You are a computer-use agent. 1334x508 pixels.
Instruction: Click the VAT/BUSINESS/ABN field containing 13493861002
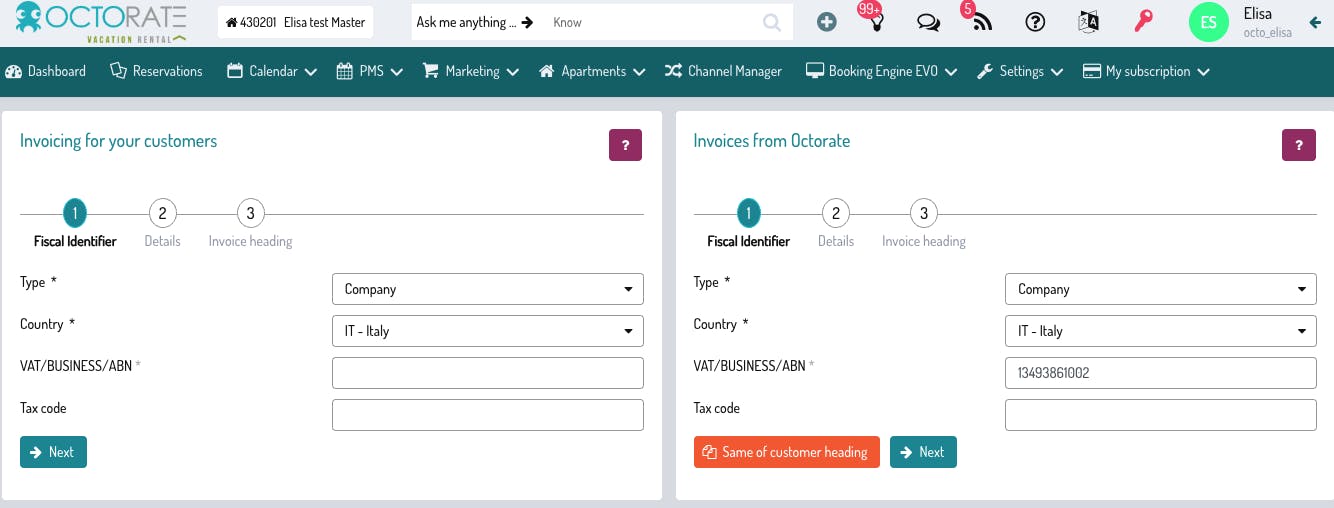pyautogui.click(x=1160, y=373)
